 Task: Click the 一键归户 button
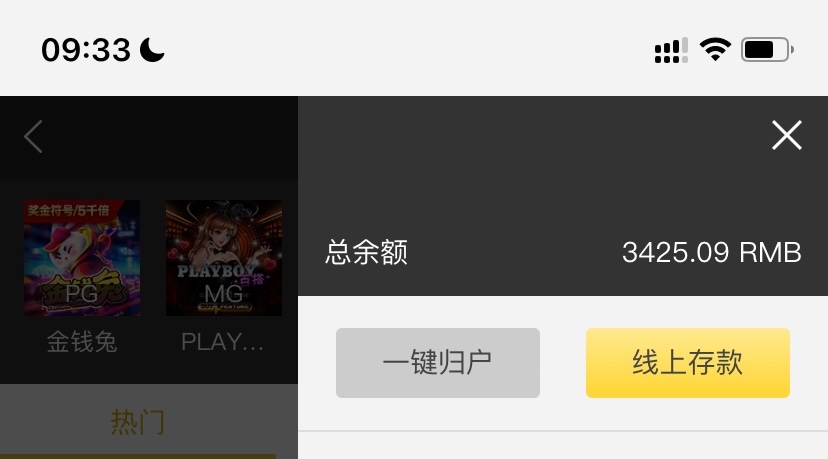pyautogui.click(x=438, y=363)
